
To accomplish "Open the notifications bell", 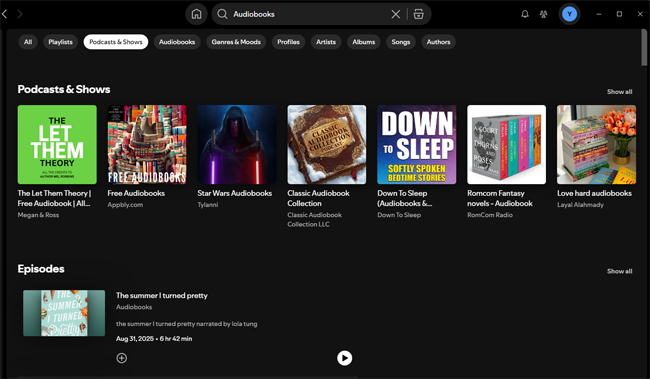I will (525, 14).
